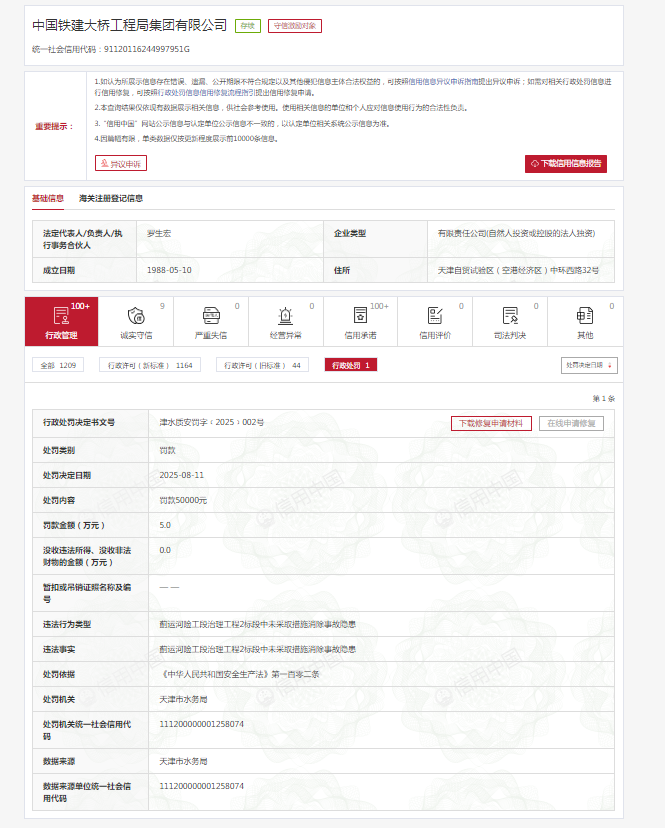Image resolution: width=665 pixels, height=828 pixels.
Task: Click 下载修复申请材料 button
Action: (x=491, y=424)
